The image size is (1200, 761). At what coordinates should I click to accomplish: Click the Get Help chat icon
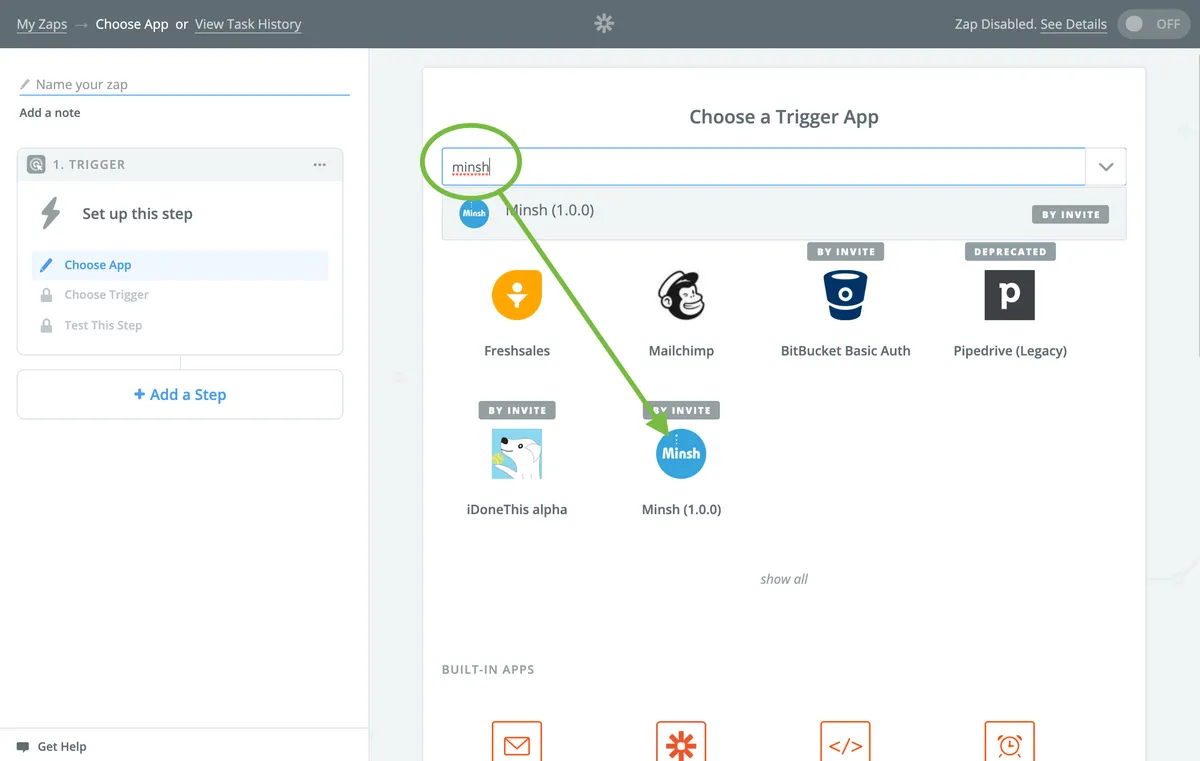[23, 747]
